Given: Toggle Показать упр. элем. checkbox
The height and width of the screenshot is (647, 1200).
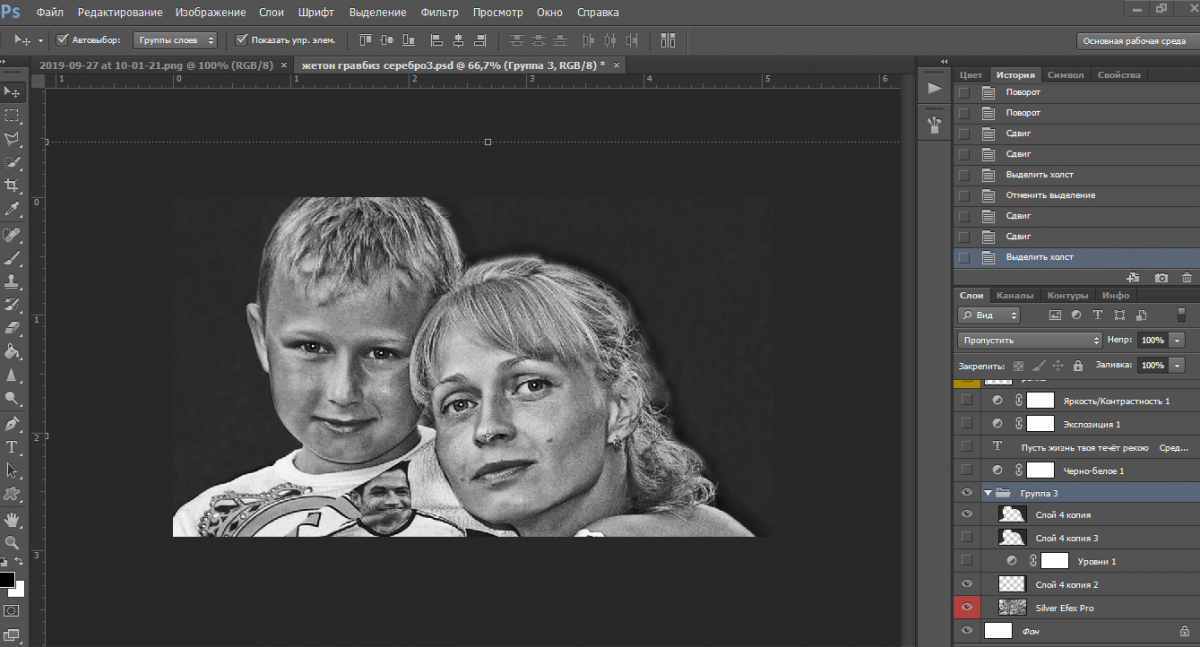Looking at the screenshot, I should (x=241, y=40).
